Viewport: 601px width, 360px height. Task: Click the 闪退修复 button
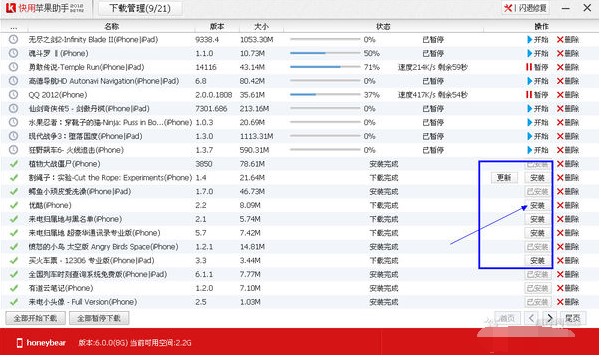pos(525,8)
